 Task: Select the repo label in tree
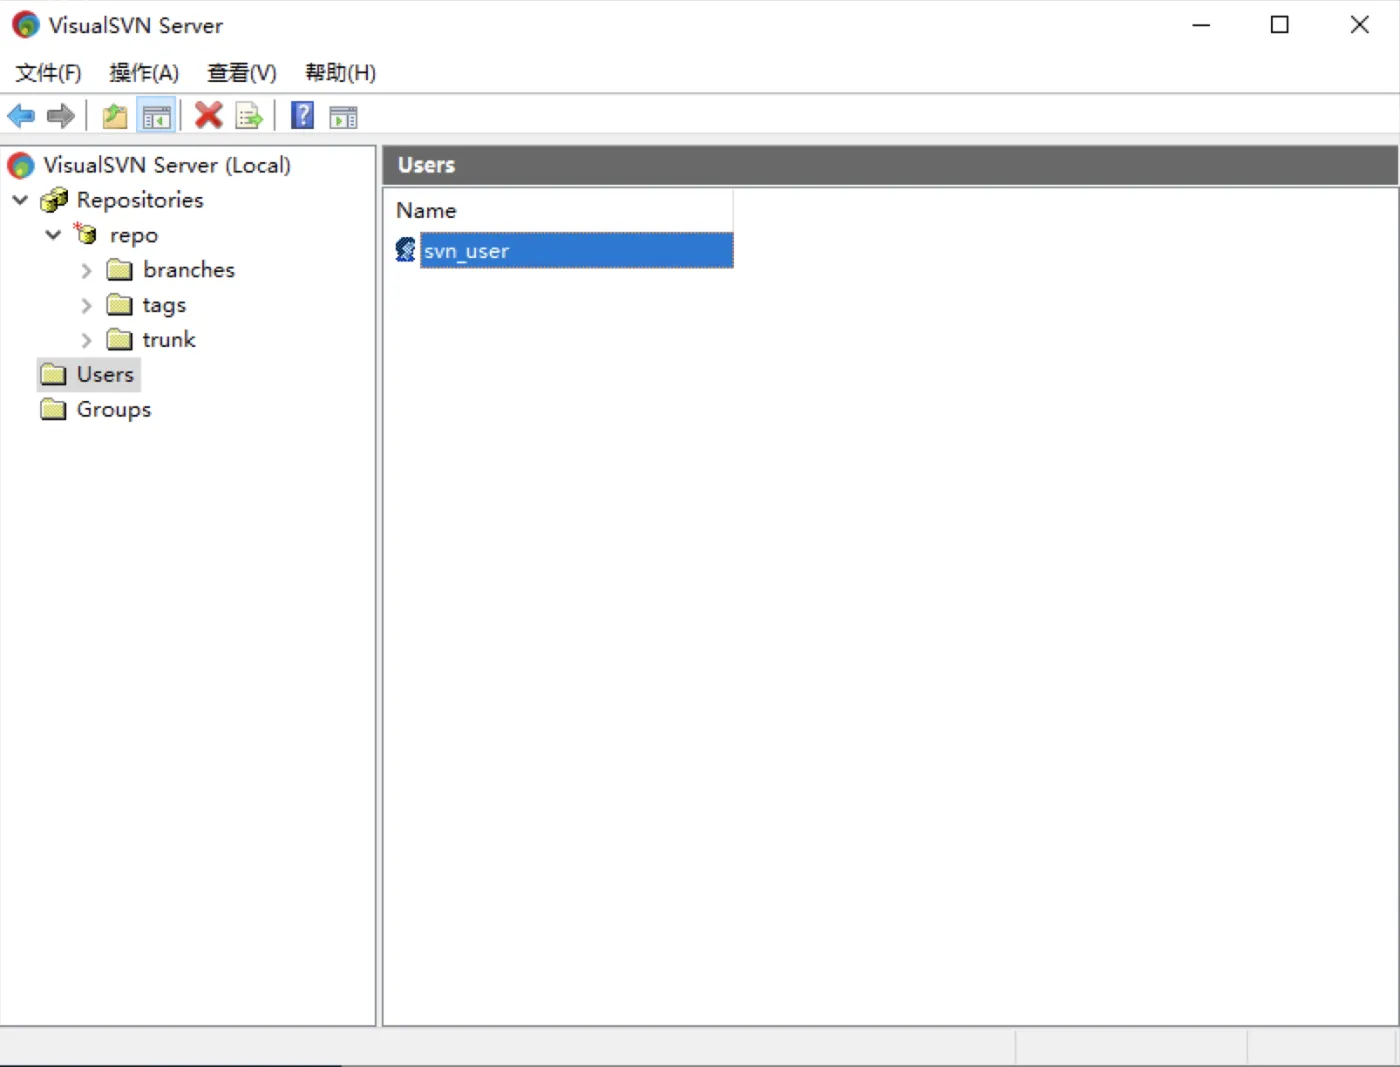pyautogui.click(x=134, y=236)
